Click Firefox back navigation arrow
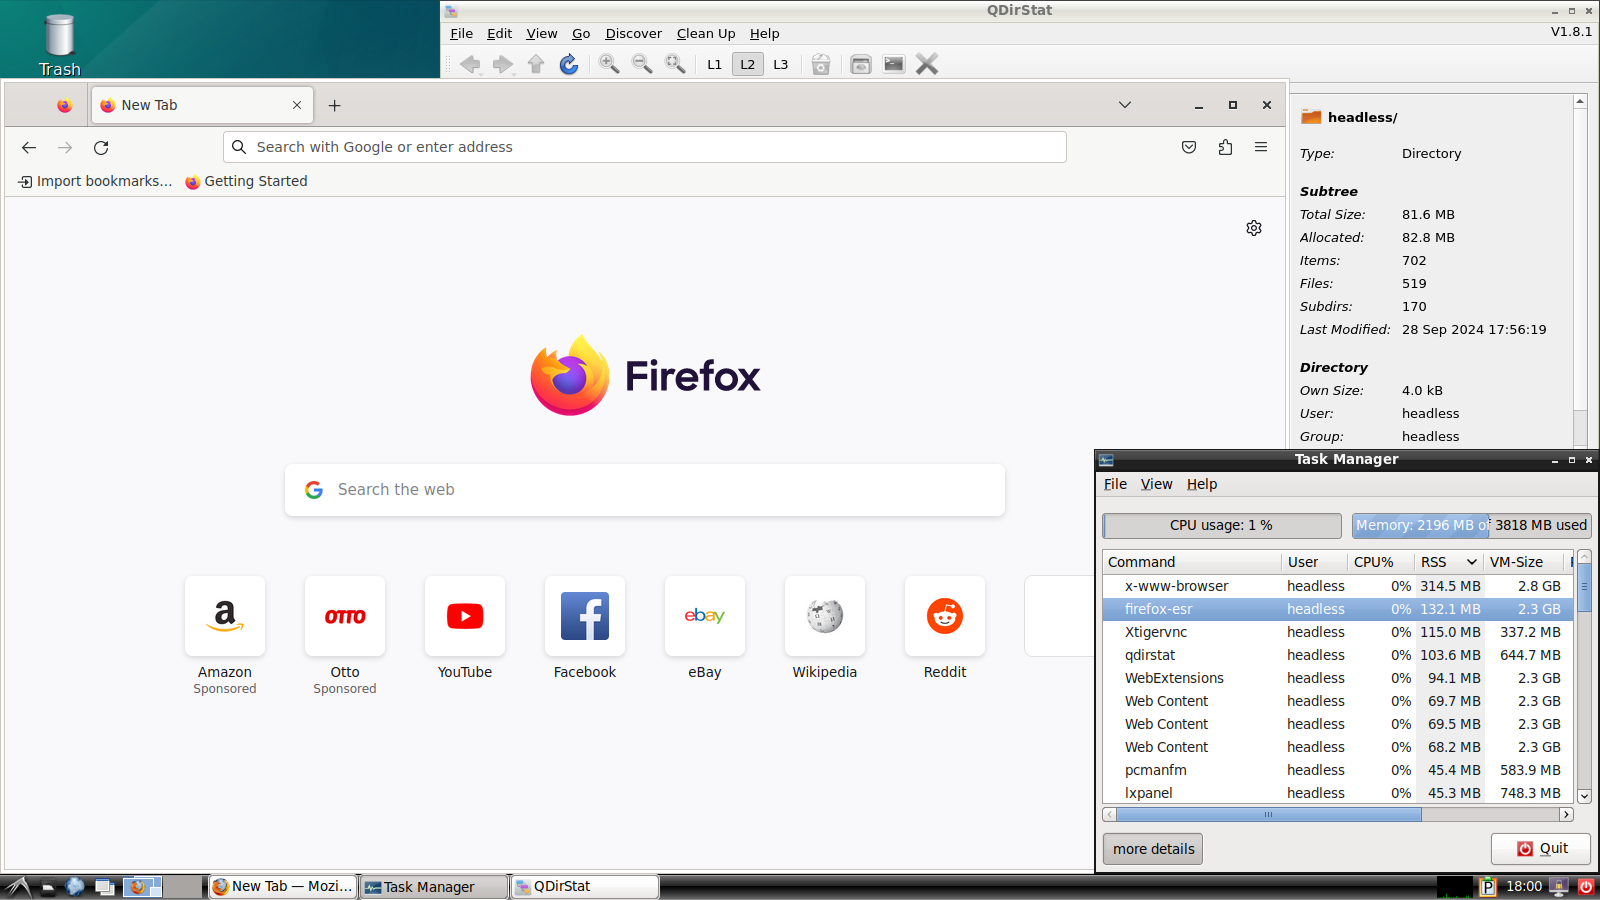1600x900 pixels. click(x=29, y=147)
